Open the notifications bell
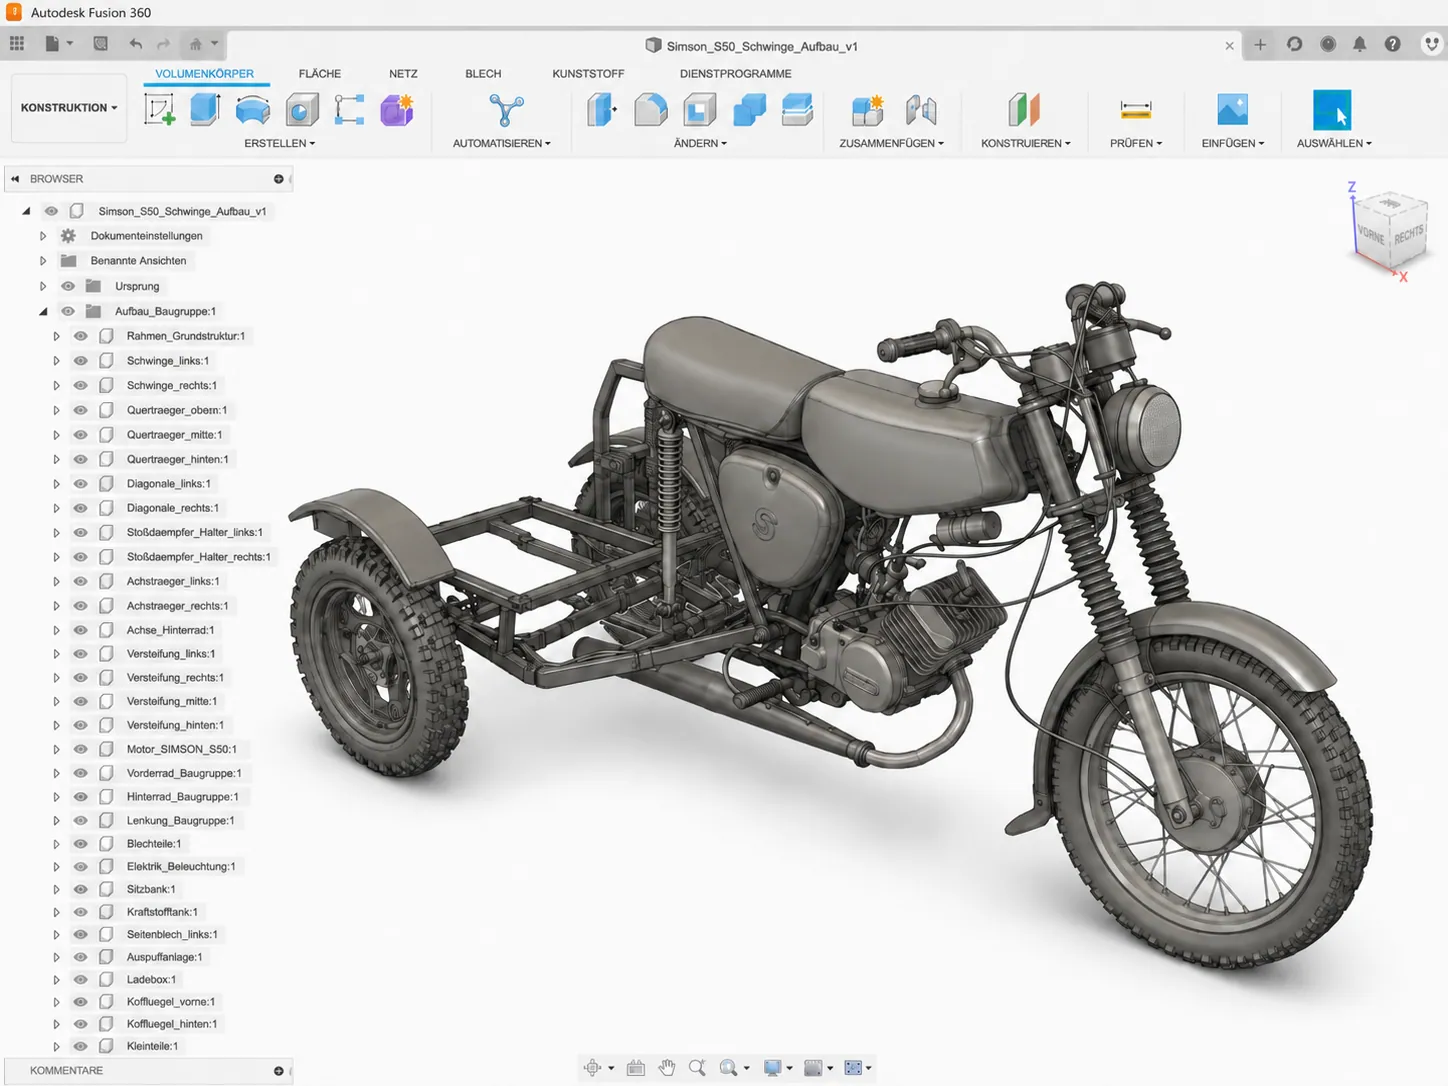 point(1360,44)
